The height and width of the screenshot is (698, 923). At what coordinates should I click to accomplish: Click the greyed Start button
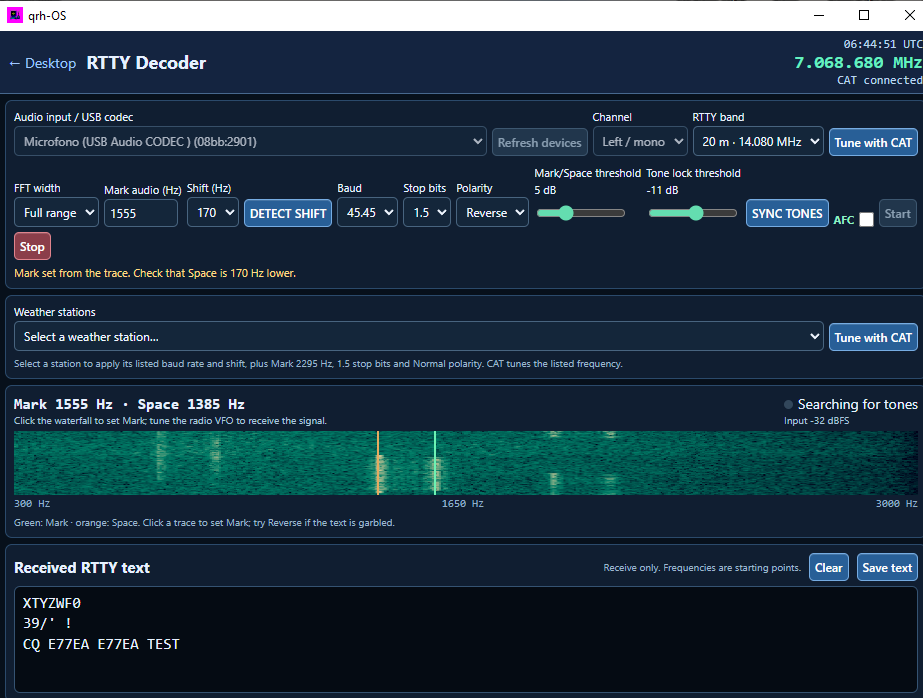[x=898, y=213]
